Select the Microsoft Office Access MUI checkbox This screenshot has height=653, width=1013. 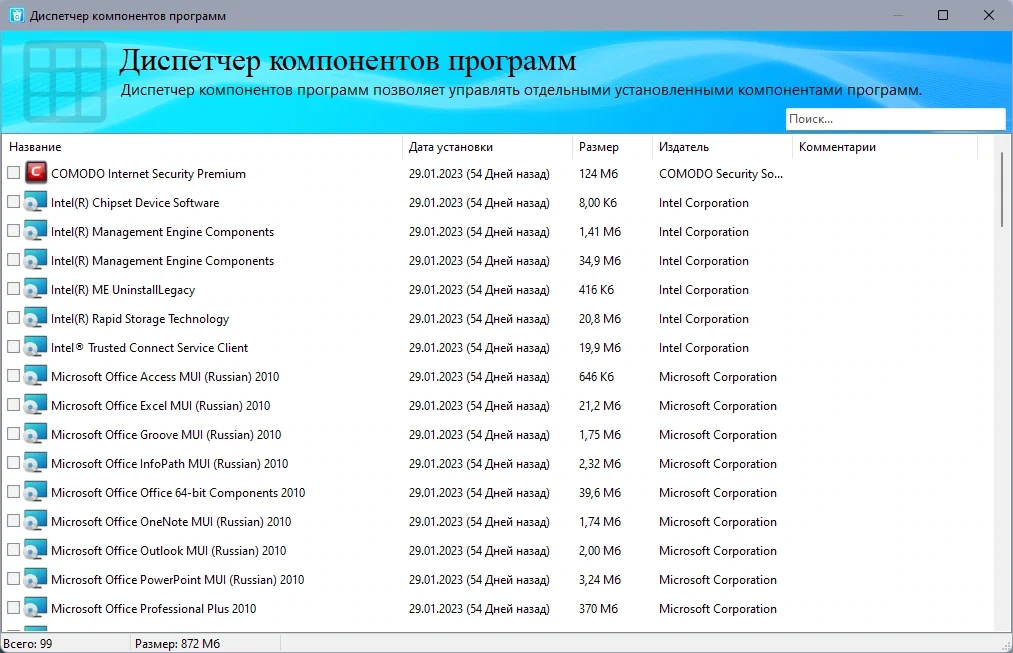(x=13, y=376)
